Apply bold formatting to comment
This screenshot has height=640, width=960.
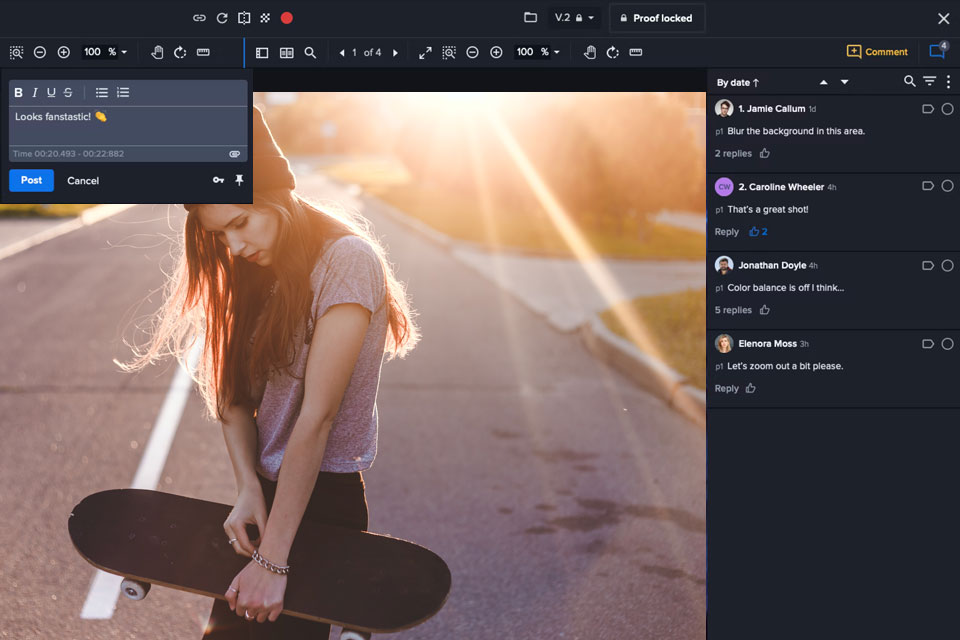coord(18,92)
